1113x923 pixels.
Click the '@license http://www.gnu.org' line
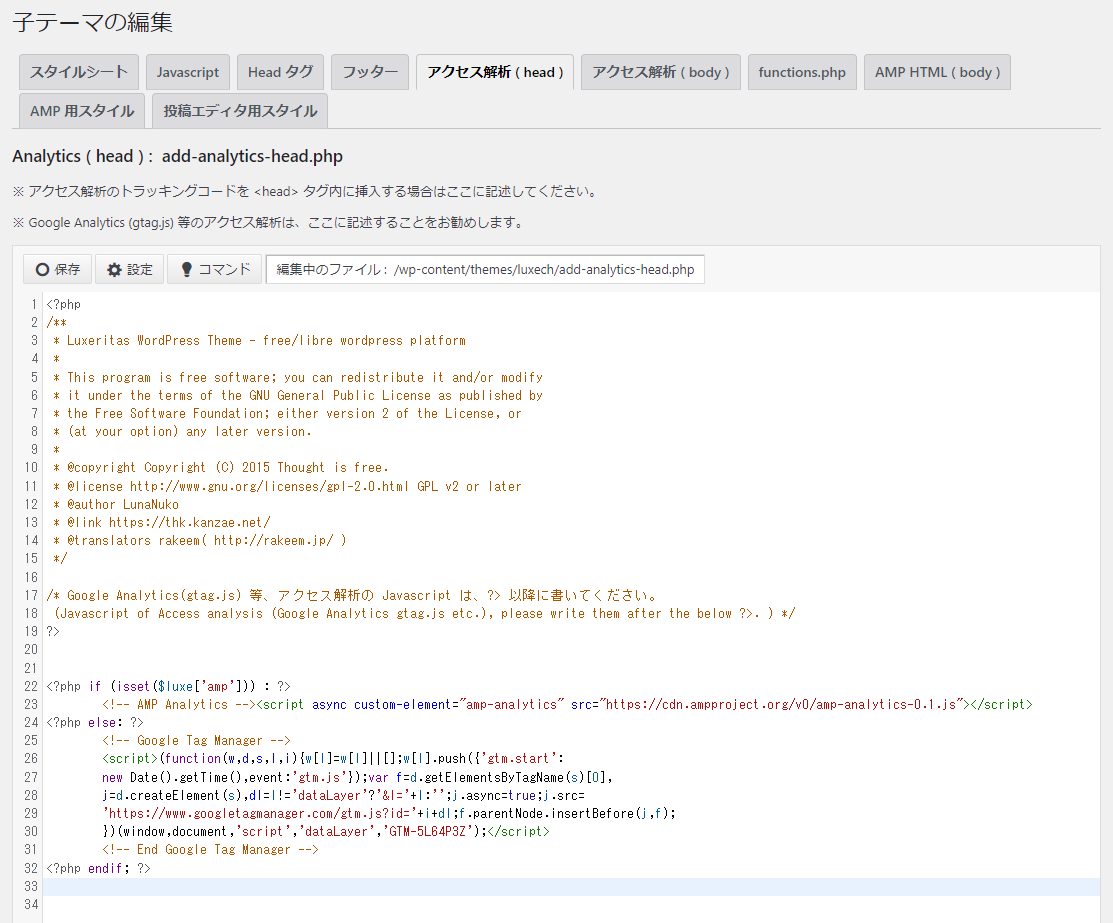287,486
